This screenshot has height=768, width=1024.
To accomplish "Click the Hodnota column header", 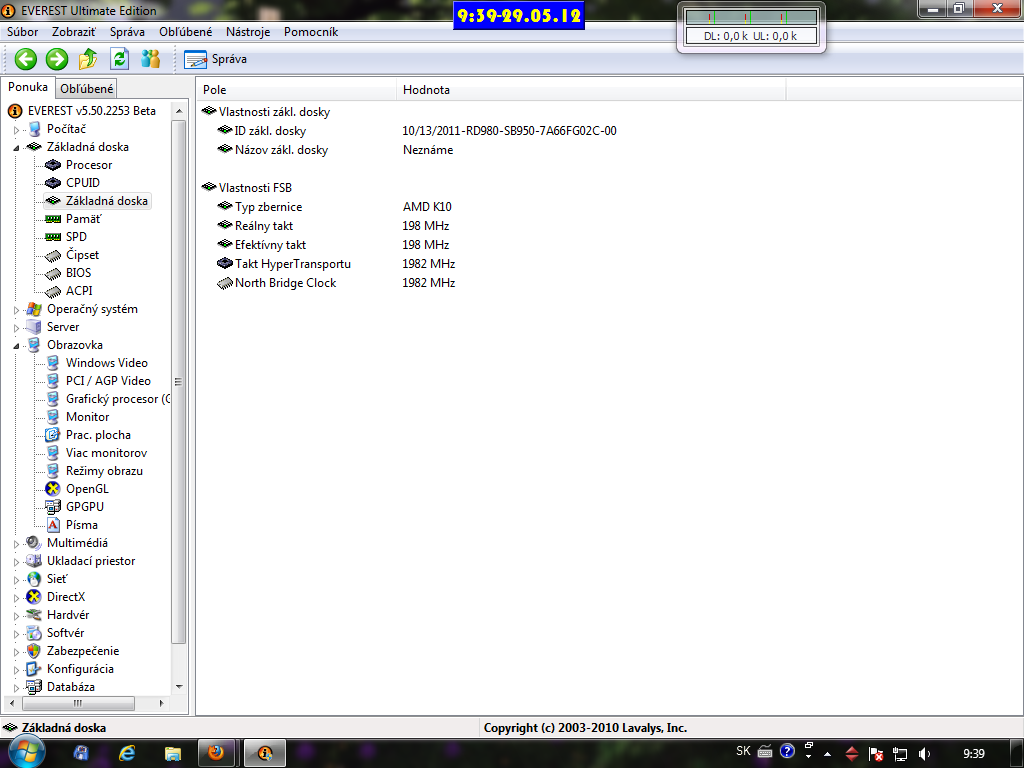I will coord(590,90).
